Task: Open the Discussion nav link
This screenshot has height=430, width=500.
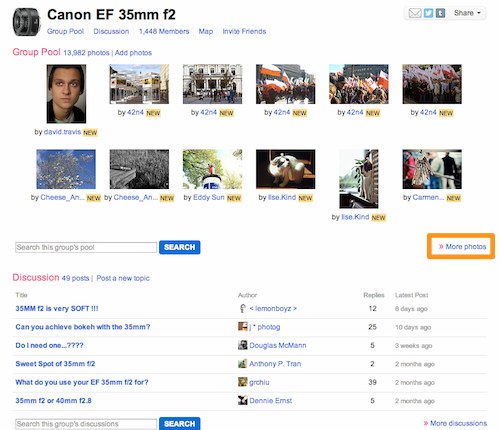Action: (111, 31)
